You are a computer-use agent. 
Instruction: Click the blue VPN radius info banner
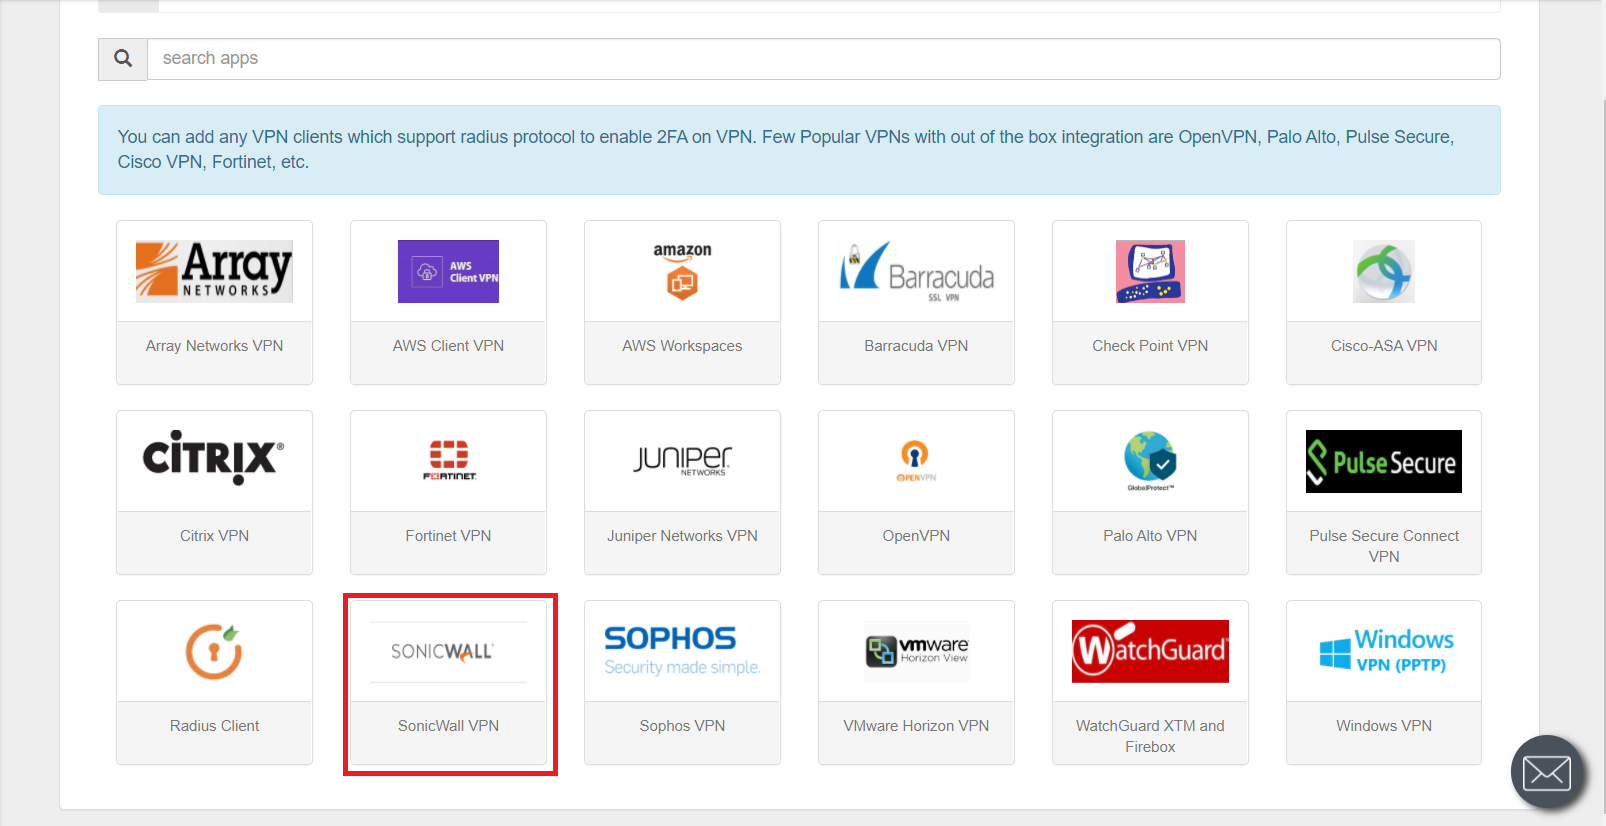pyautogui.click(x=799, y=150)
